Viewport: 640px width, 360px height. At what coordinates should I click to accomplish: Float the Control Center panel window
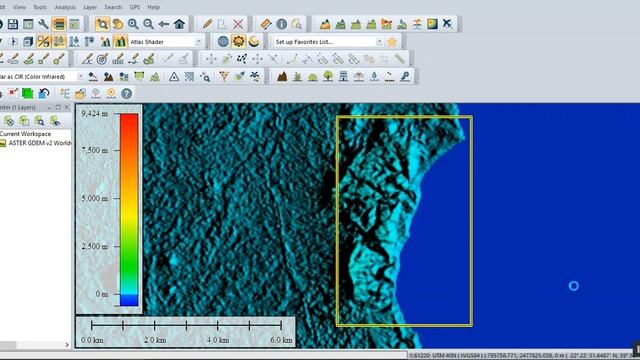pyautogui.click(x=58, y=107)
